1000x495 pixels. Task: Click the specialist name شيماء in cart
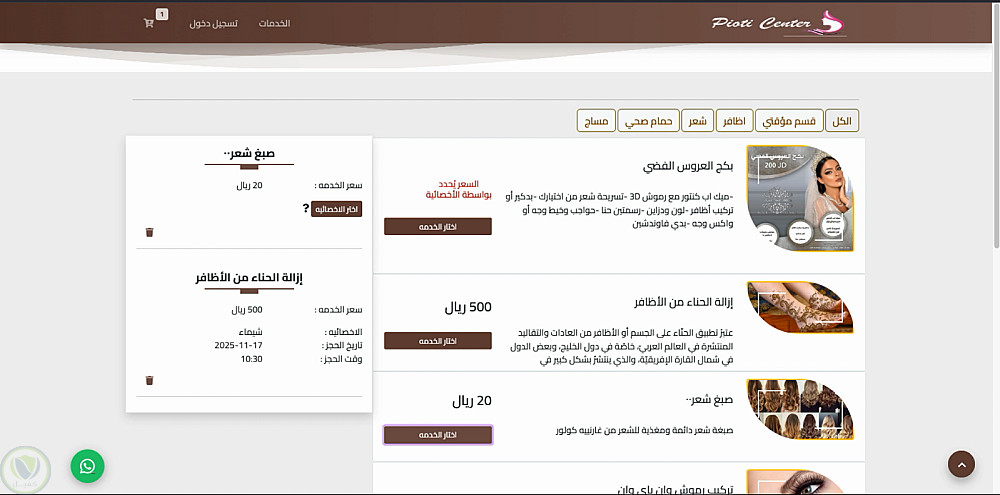(249, 332)
